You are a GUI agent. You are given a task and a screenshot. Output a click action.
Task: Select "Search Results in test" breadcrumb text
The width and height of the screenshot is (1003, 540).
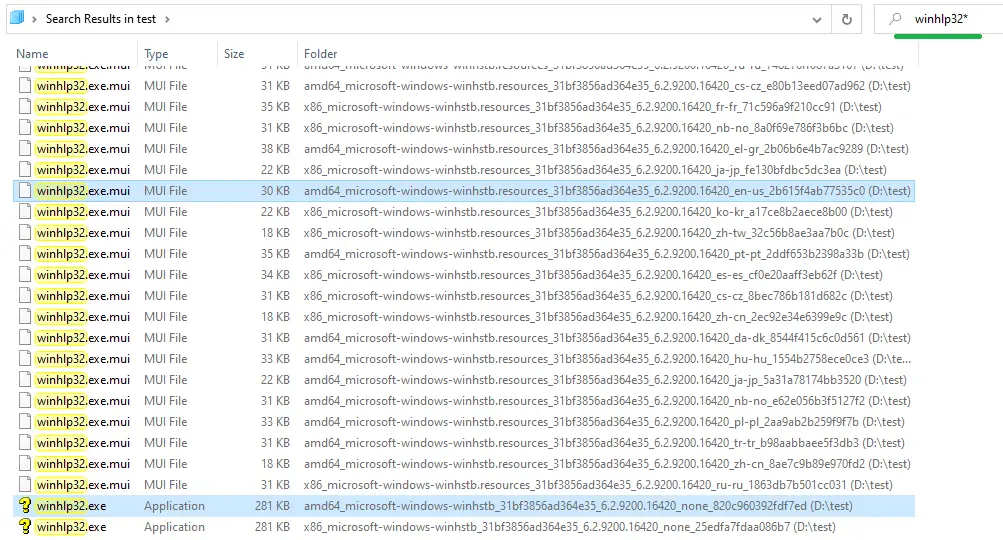102,19
